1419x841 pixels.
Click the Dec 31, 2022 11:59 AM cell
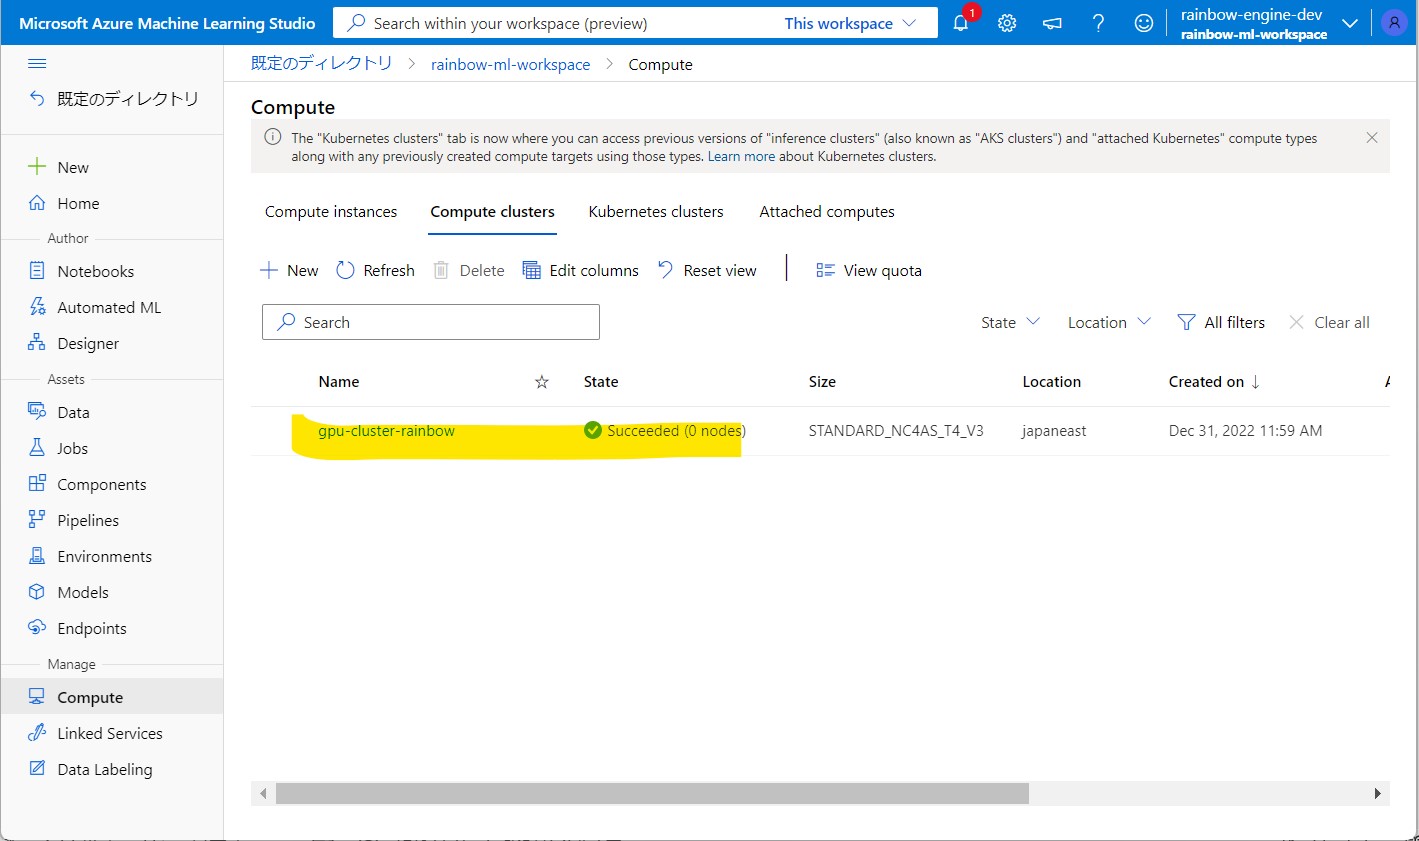coord(1245,431)
